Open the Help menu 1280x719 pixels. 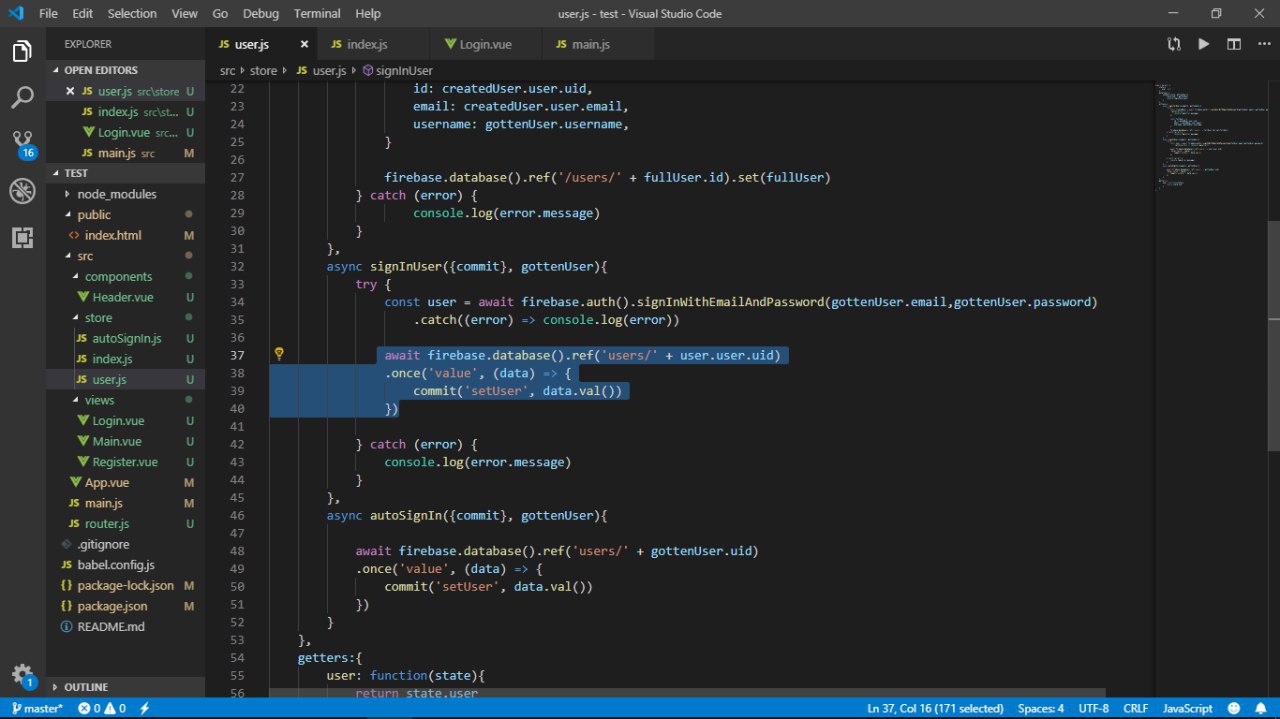[x=368, y=13]
